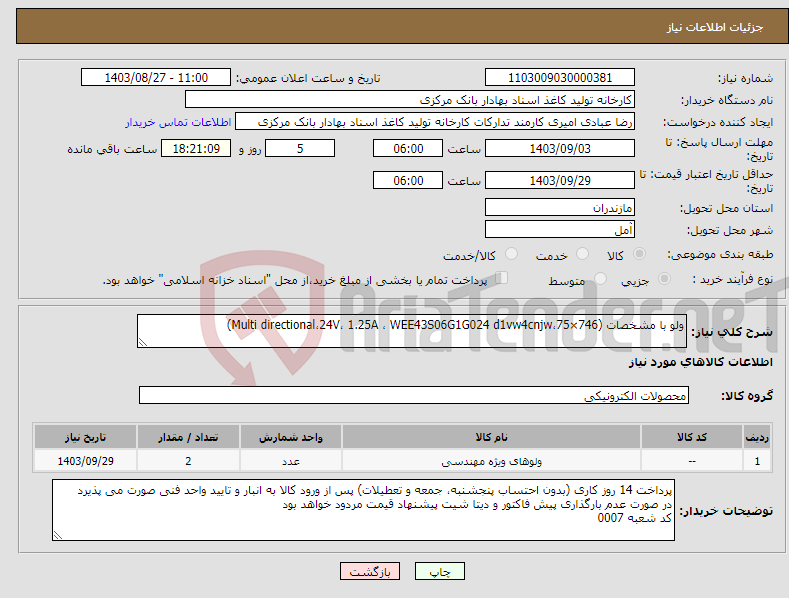
Task: Click the کد کالا cell showing --
Action: pyautogui.click(x=692, y=461)
